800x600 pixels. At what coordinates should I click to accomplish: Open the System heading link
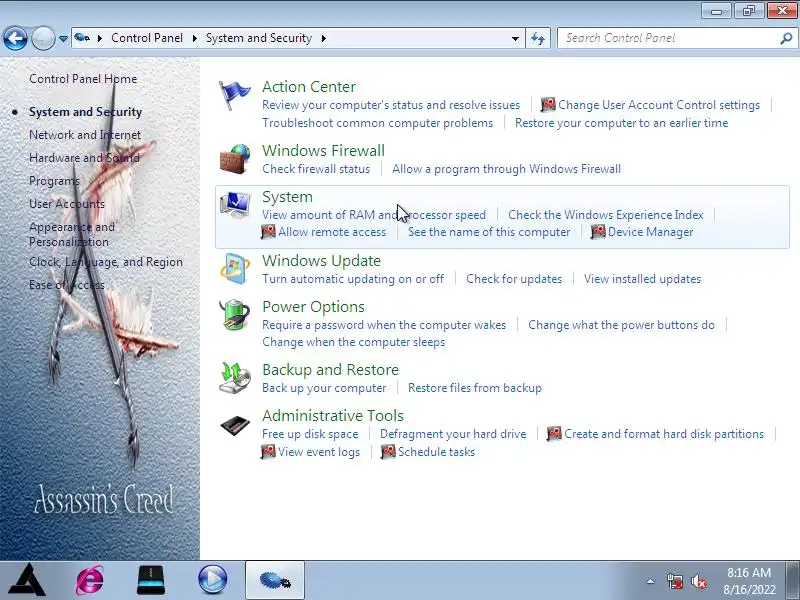click(x=287, y=197)
